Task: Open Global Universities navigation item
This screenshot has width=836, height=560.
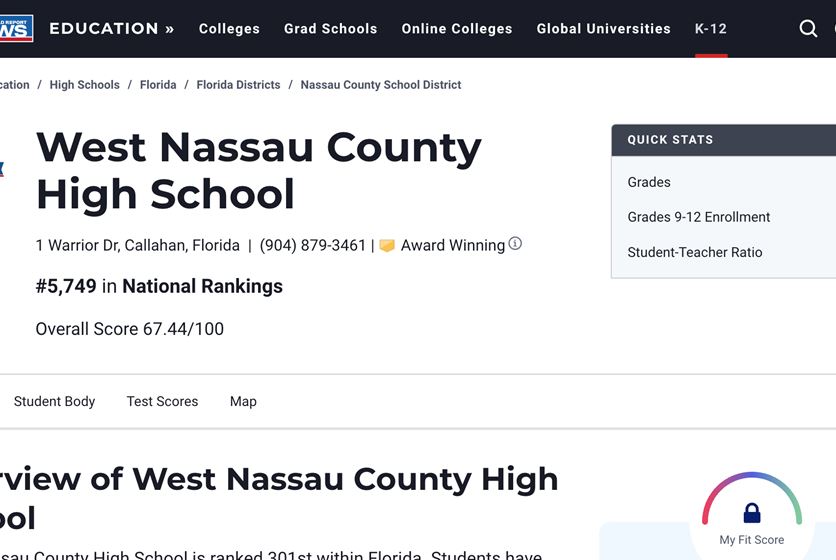Action: tap(604, 29)
